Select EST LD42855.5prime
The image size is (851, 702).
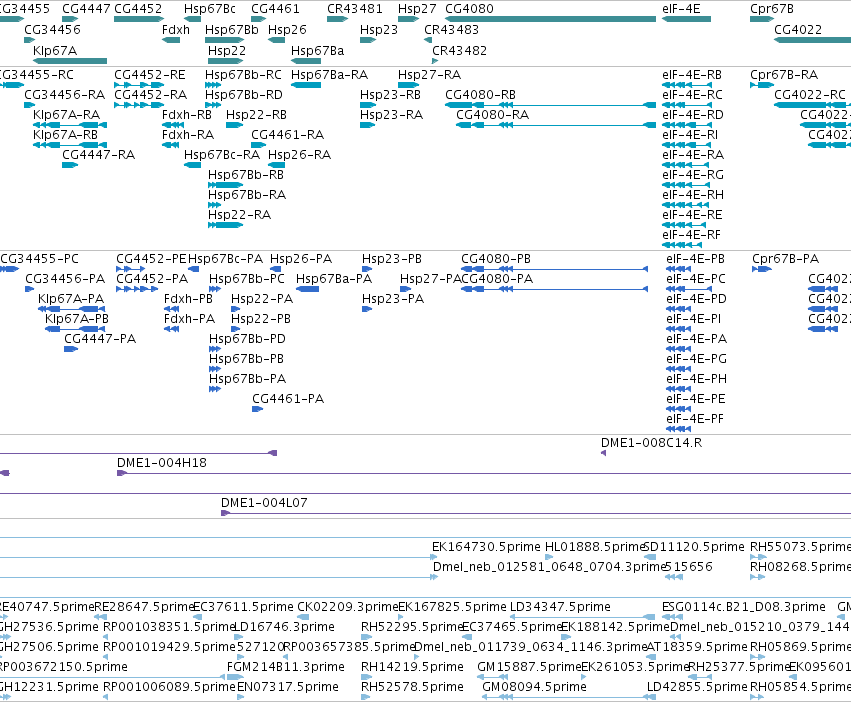(697, 687)
